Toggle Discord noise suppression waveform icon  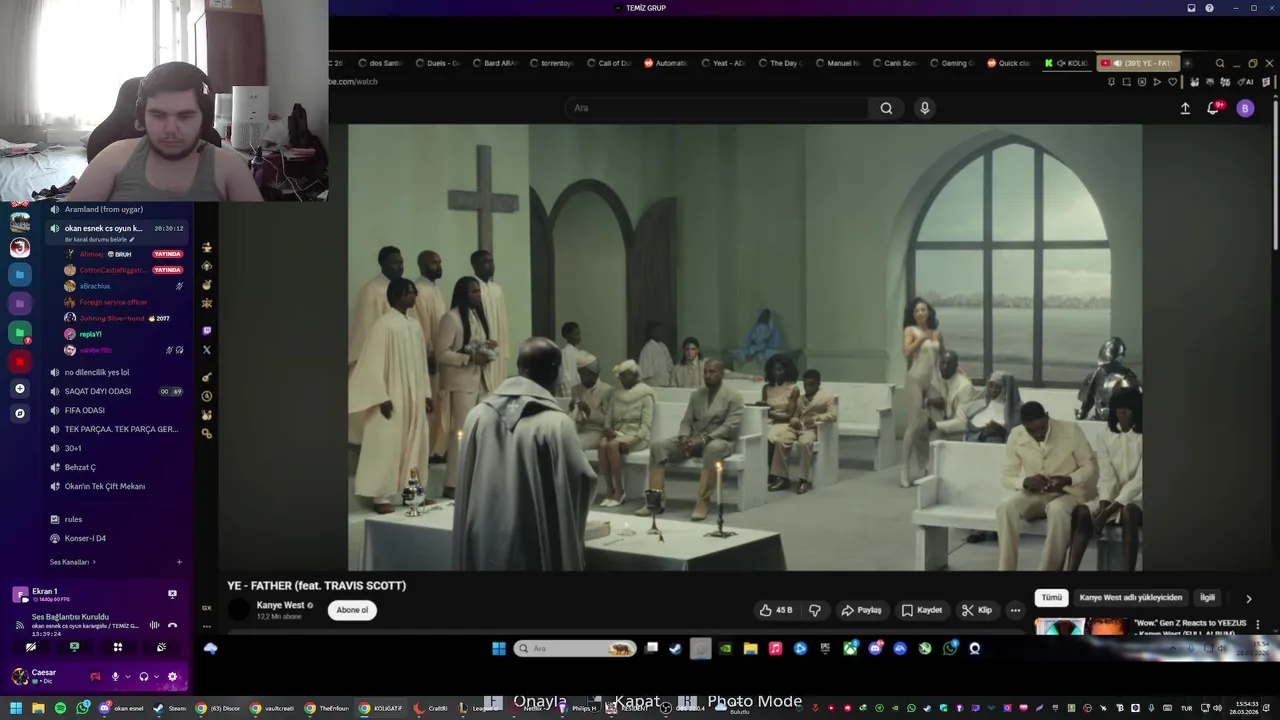(x=154, y=625)
